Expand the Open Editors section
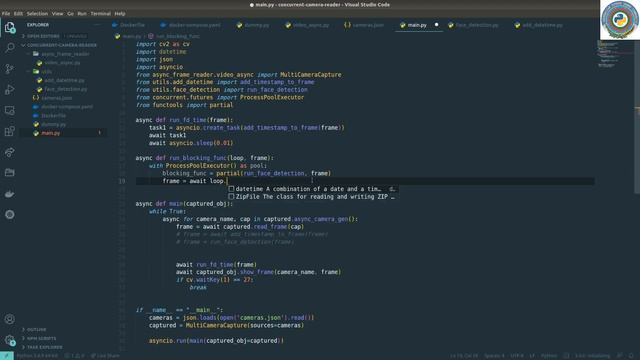Screen dimensions: 640x360 (x=24, y=36)
